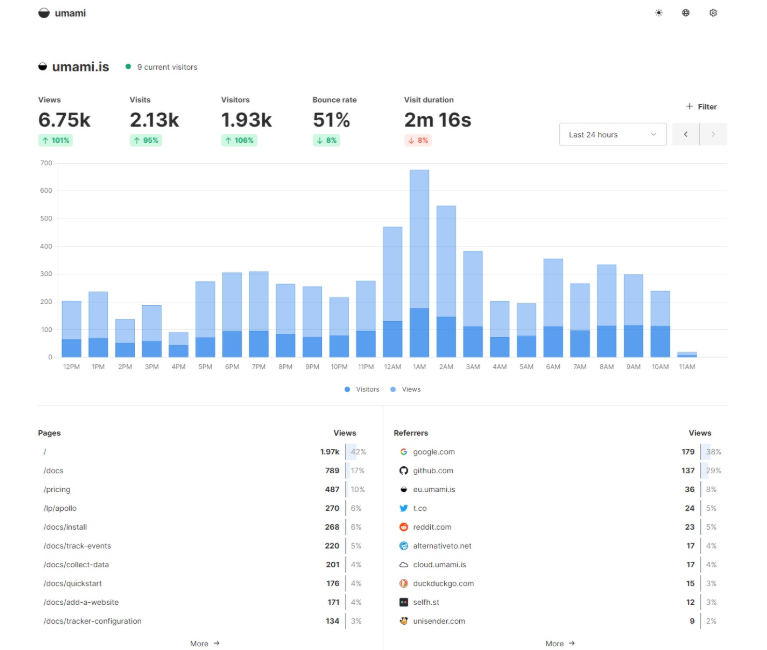Click the github.com referrer icon
This screenshot has width=767, height=650.
pos(404,471)
